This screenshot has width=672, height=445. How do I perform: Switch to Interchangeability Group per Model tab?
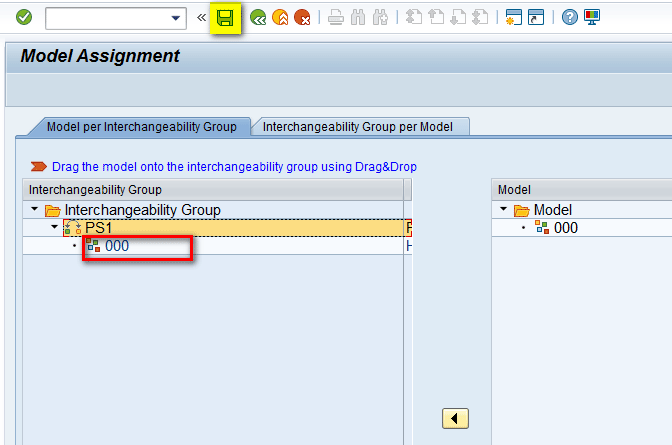tap(357, 127)
